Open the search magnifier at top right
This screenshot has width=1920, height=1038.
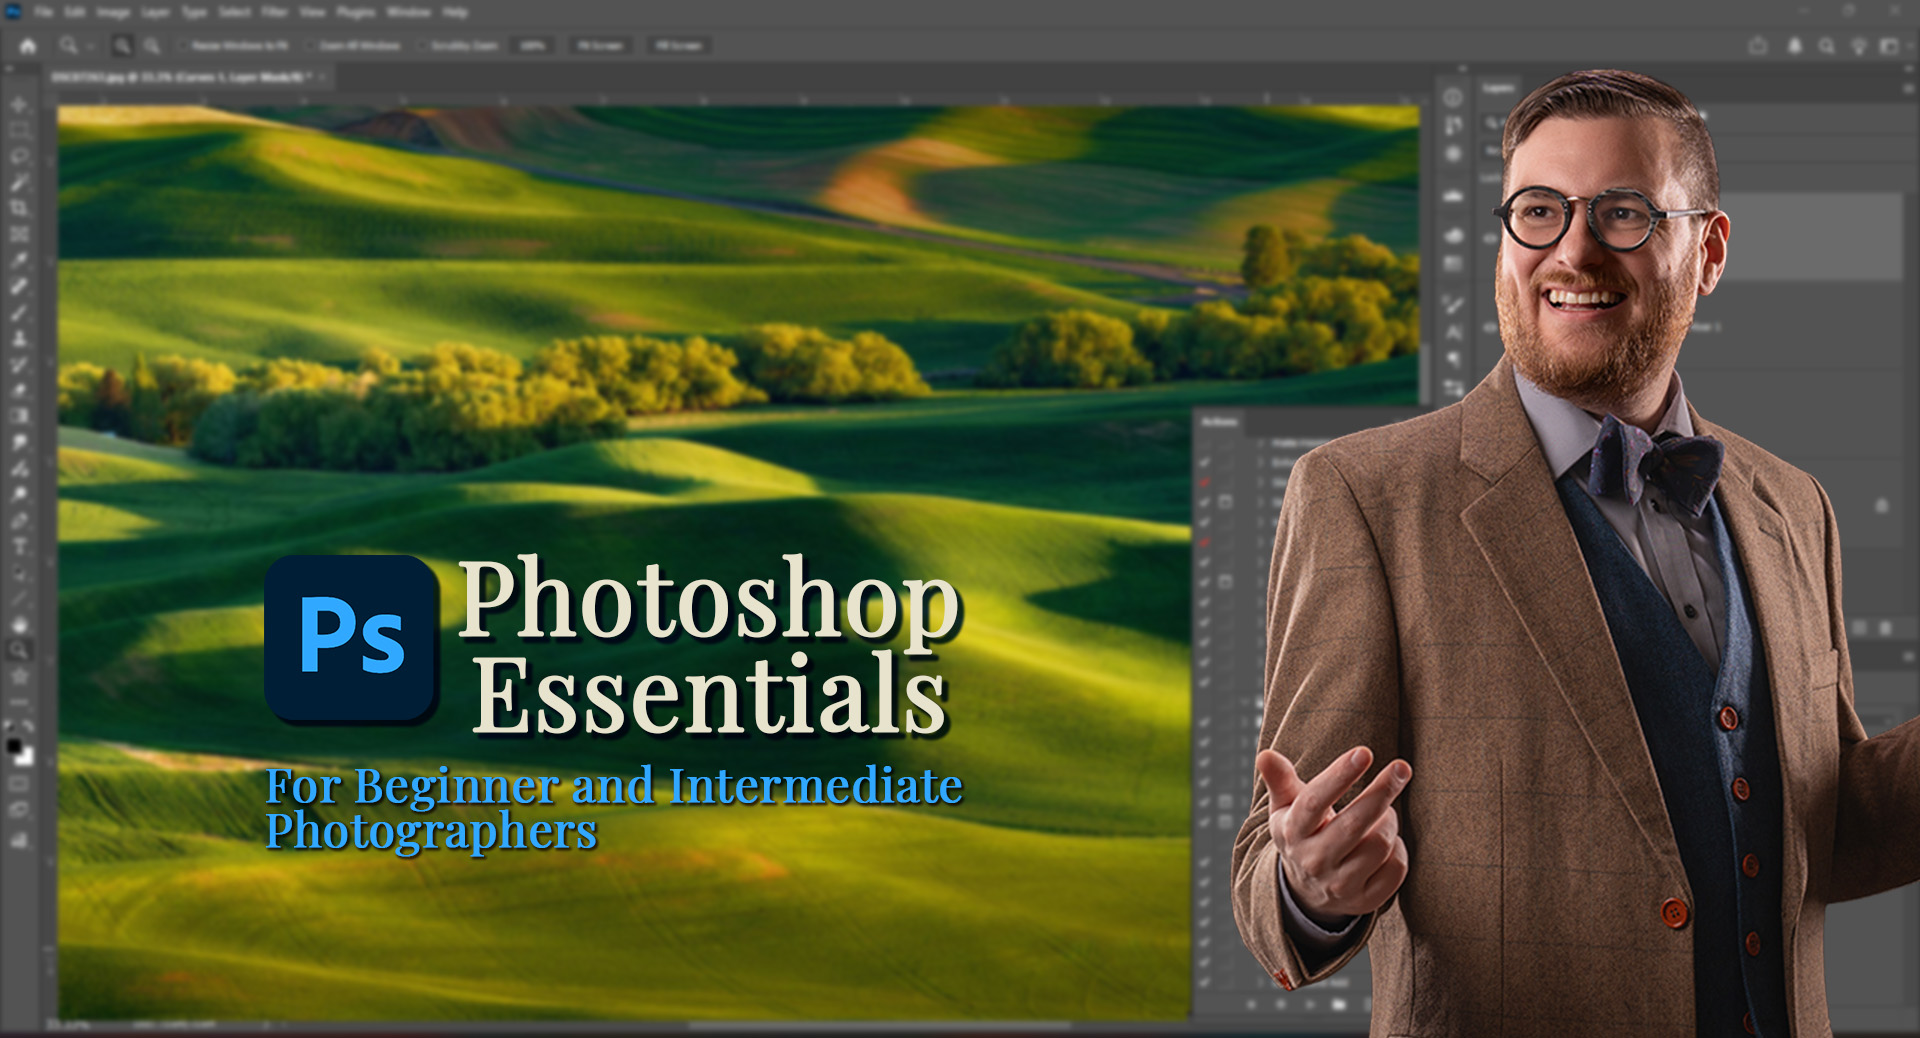coord(1827,46)
